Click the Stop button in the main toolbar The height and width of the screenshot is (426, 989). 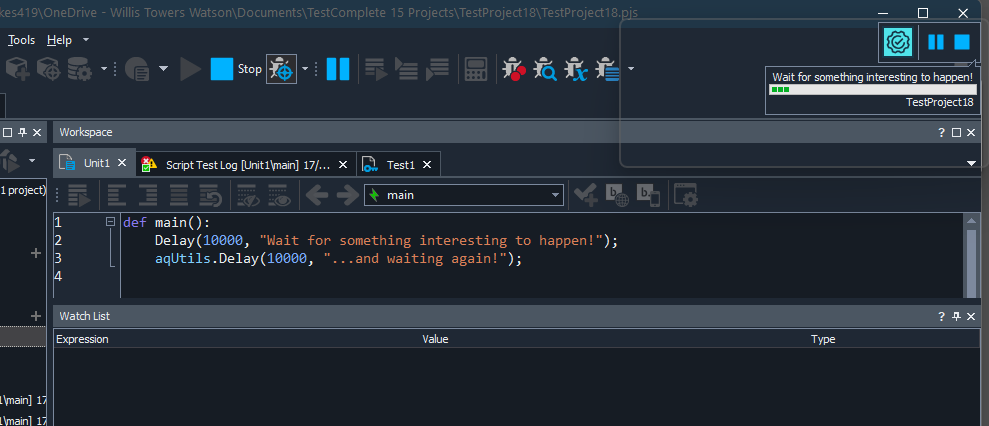coord(234,69)
